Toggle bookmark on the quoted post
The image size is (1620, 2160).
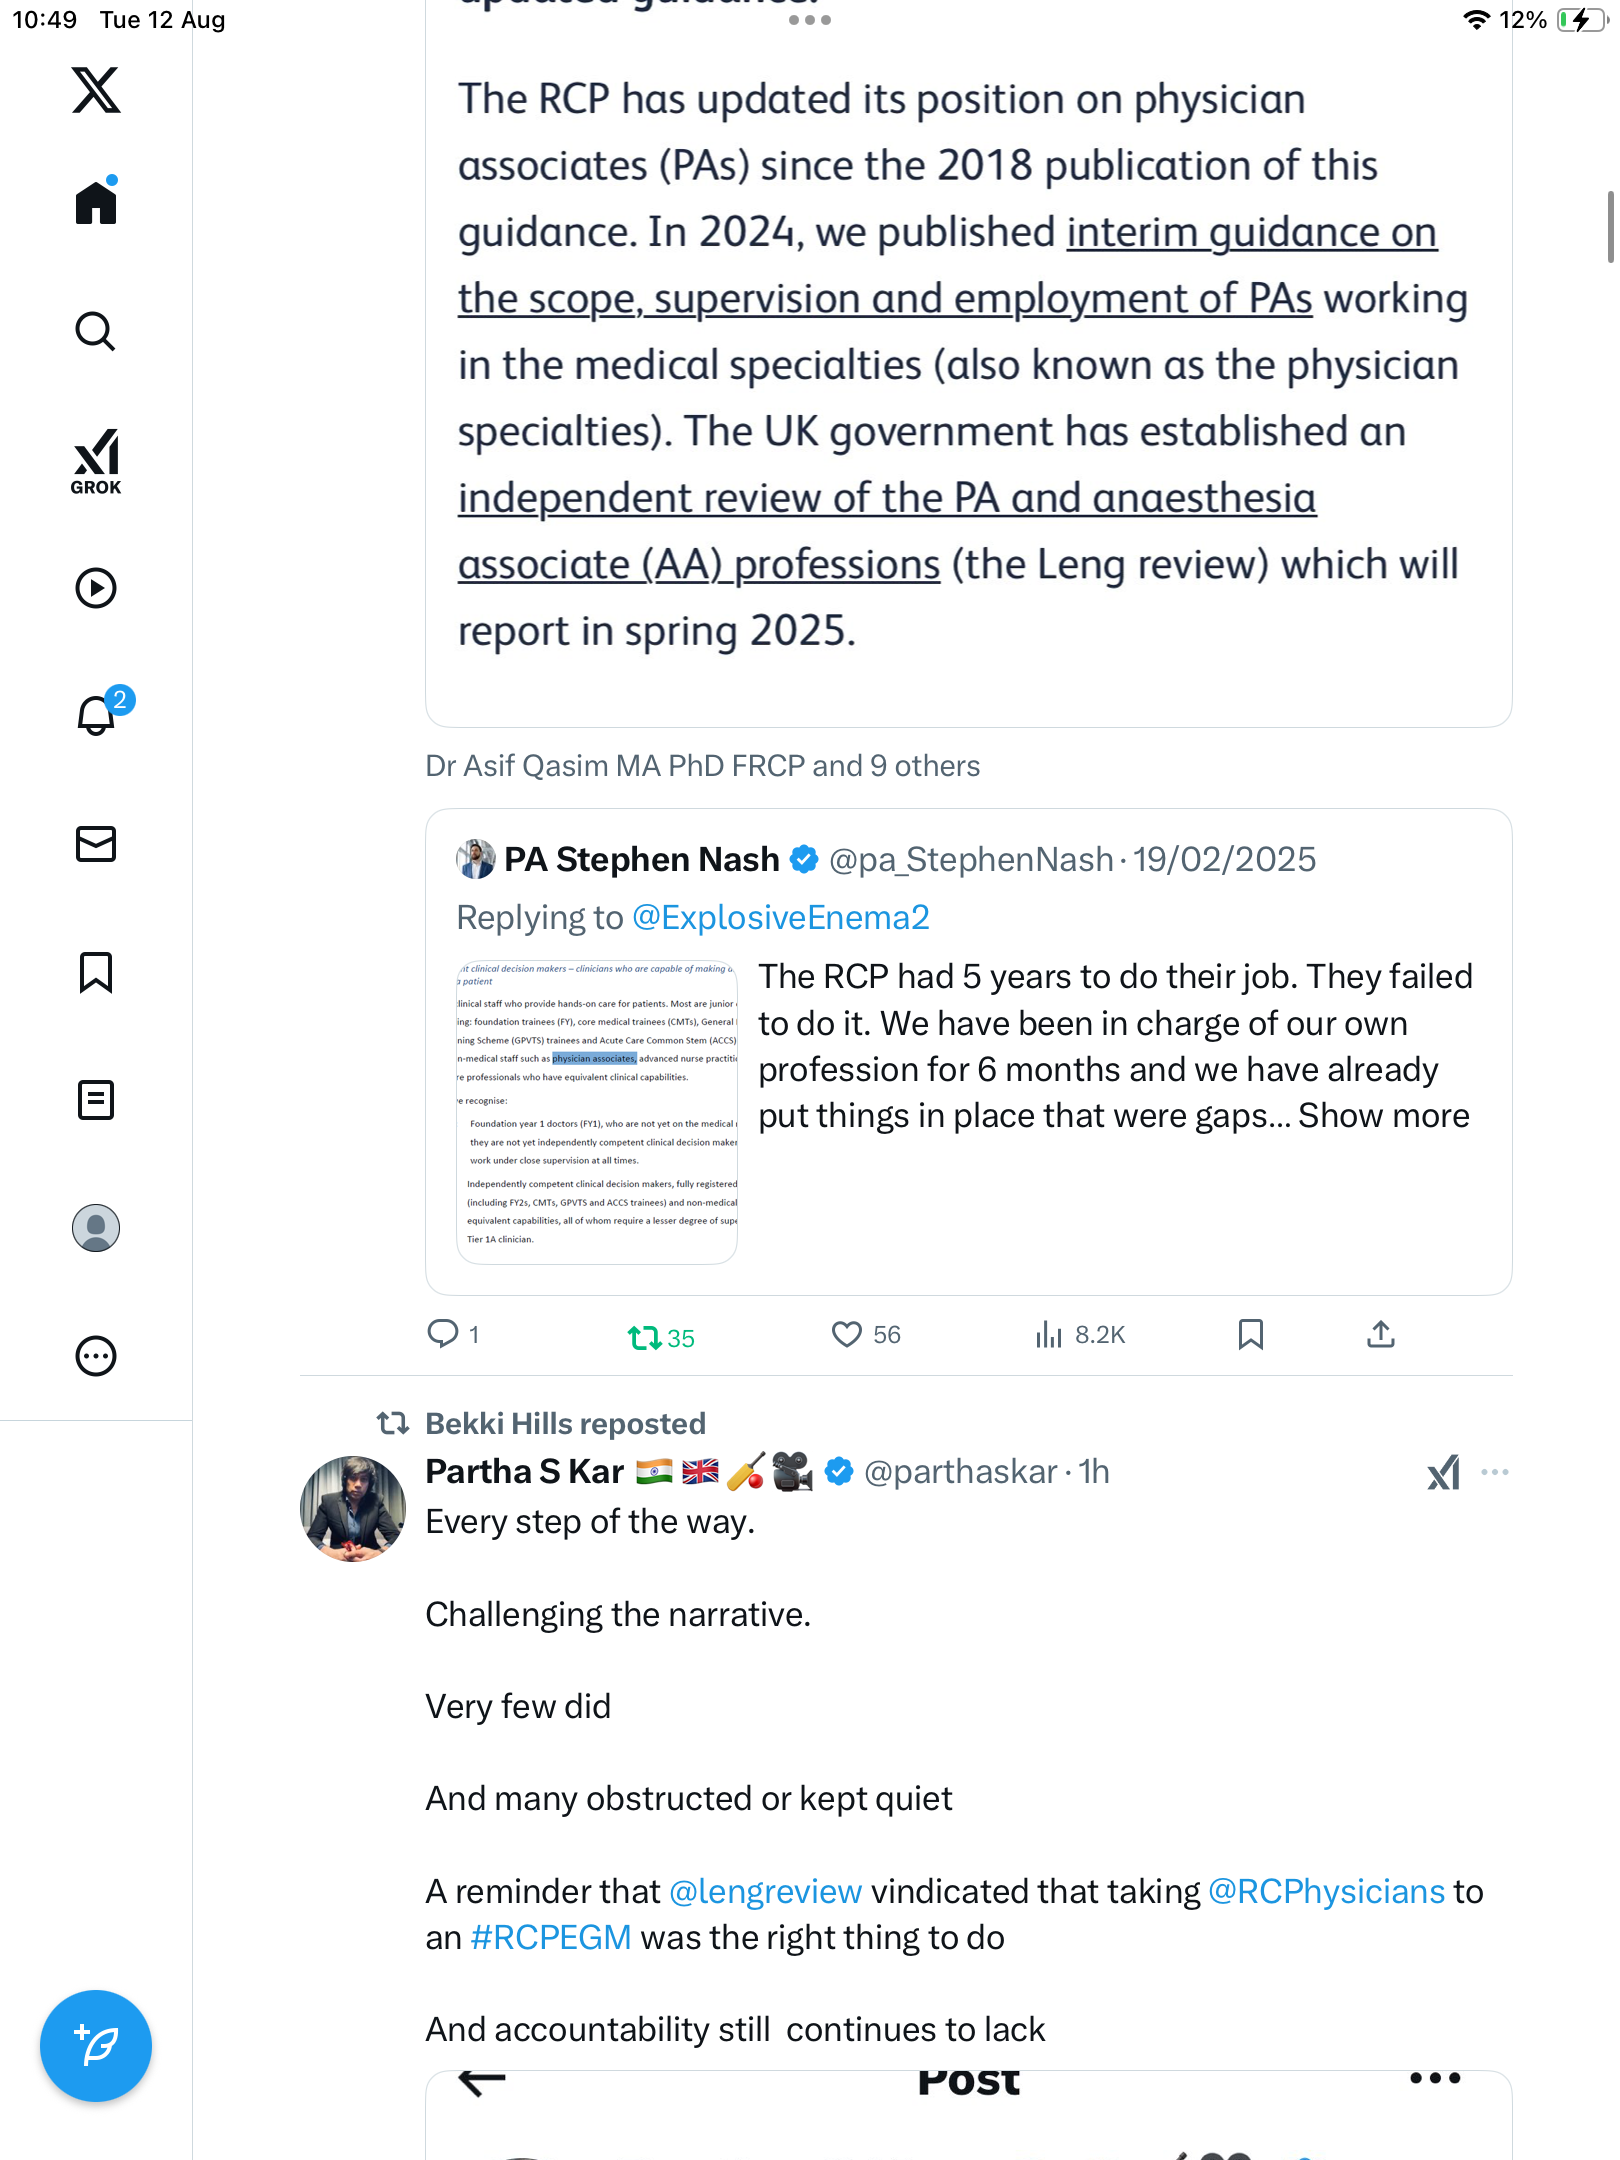pos(1250,1334)
